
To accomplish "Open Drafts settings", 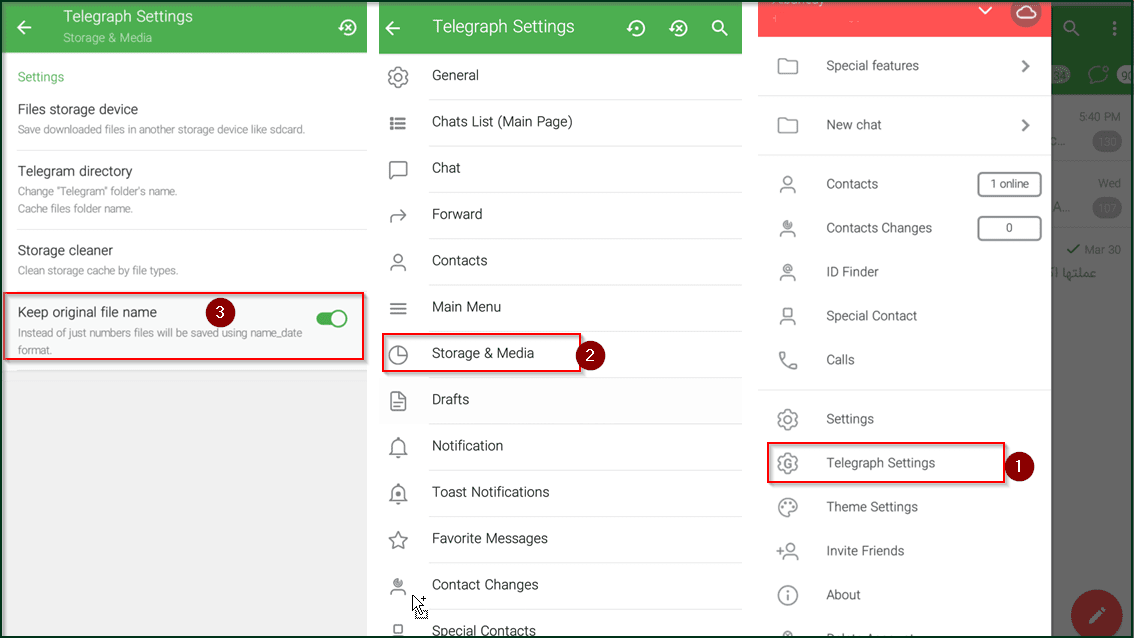I will coord(560,399).
